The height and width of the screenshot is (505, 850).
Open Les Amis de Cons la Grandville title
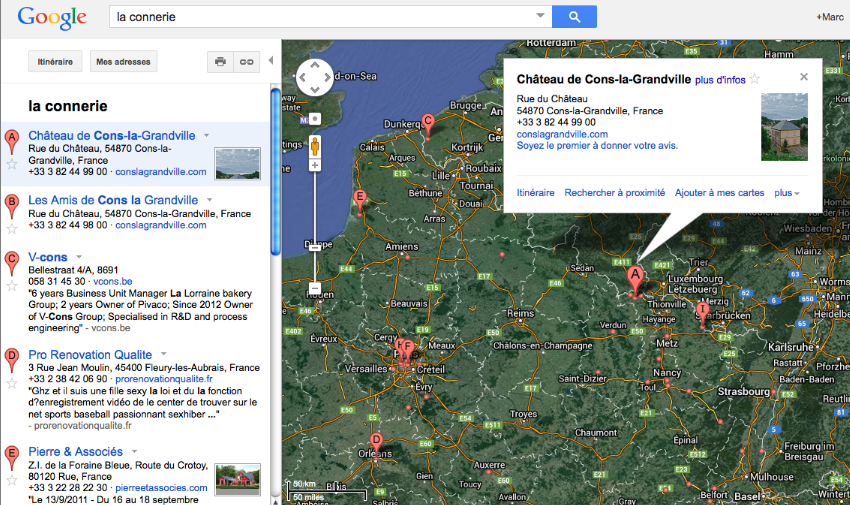pyautogui.click(x=113, y=200)
